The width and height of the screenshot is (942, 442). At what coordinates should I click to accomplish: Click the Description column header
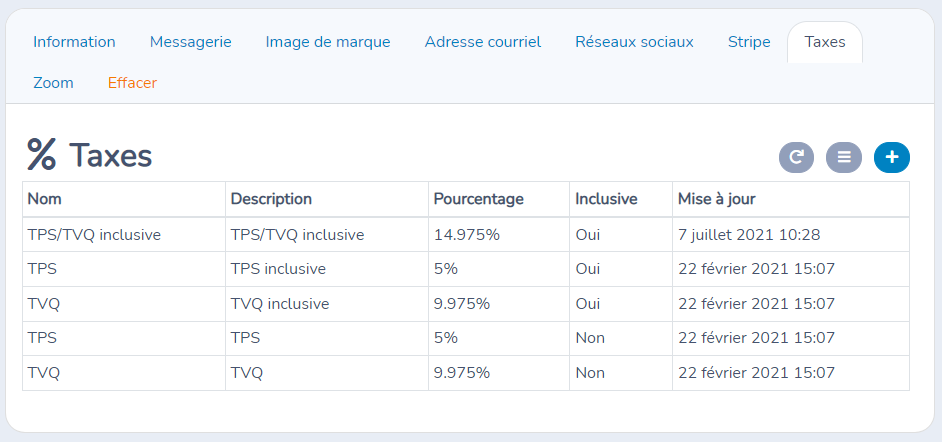click(x=327, y=199)
